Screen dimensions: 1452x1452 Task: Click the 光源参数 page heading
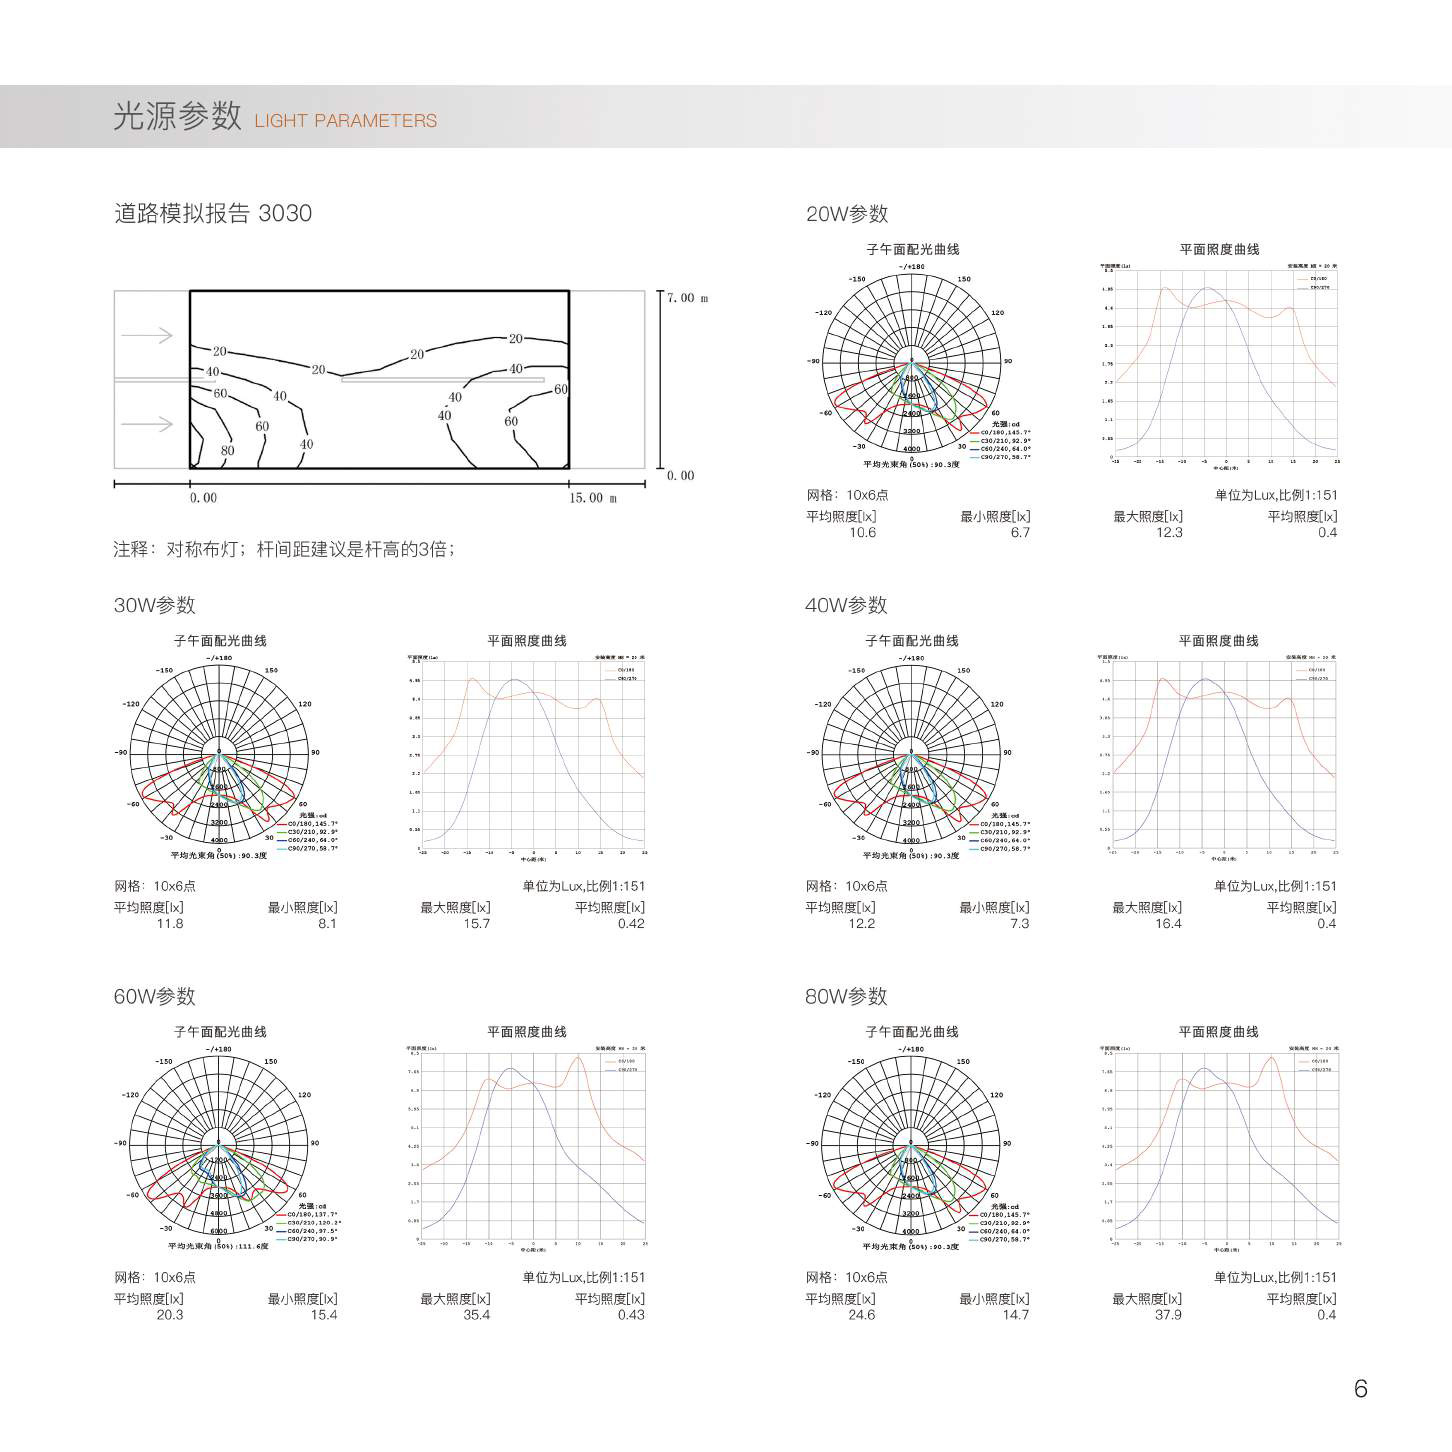[177, 116]
